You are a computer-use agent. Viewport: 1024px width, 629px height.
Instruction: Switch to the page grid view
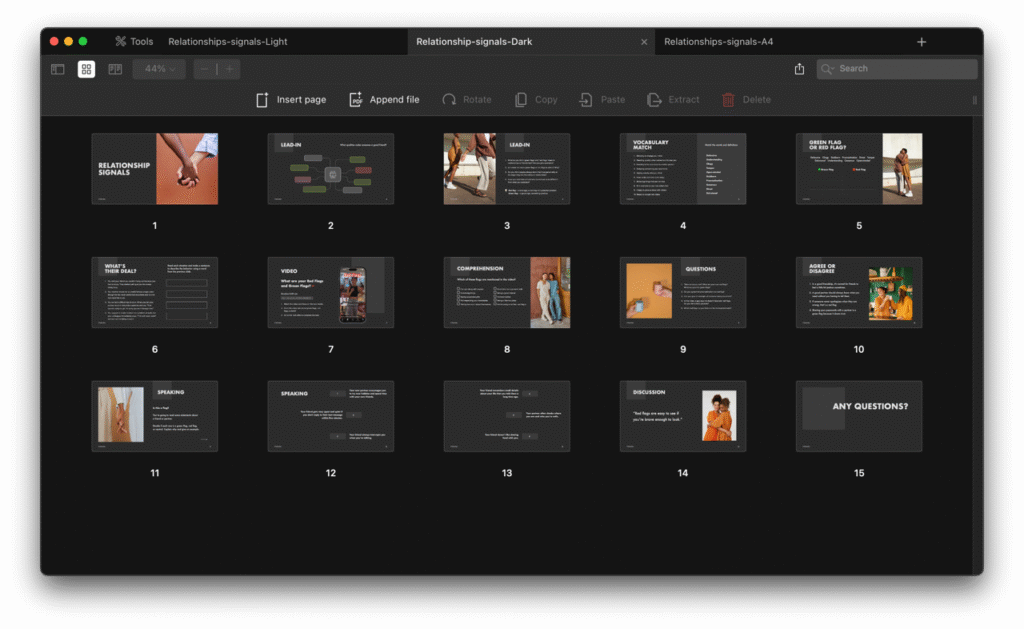[x=87, y=69]
